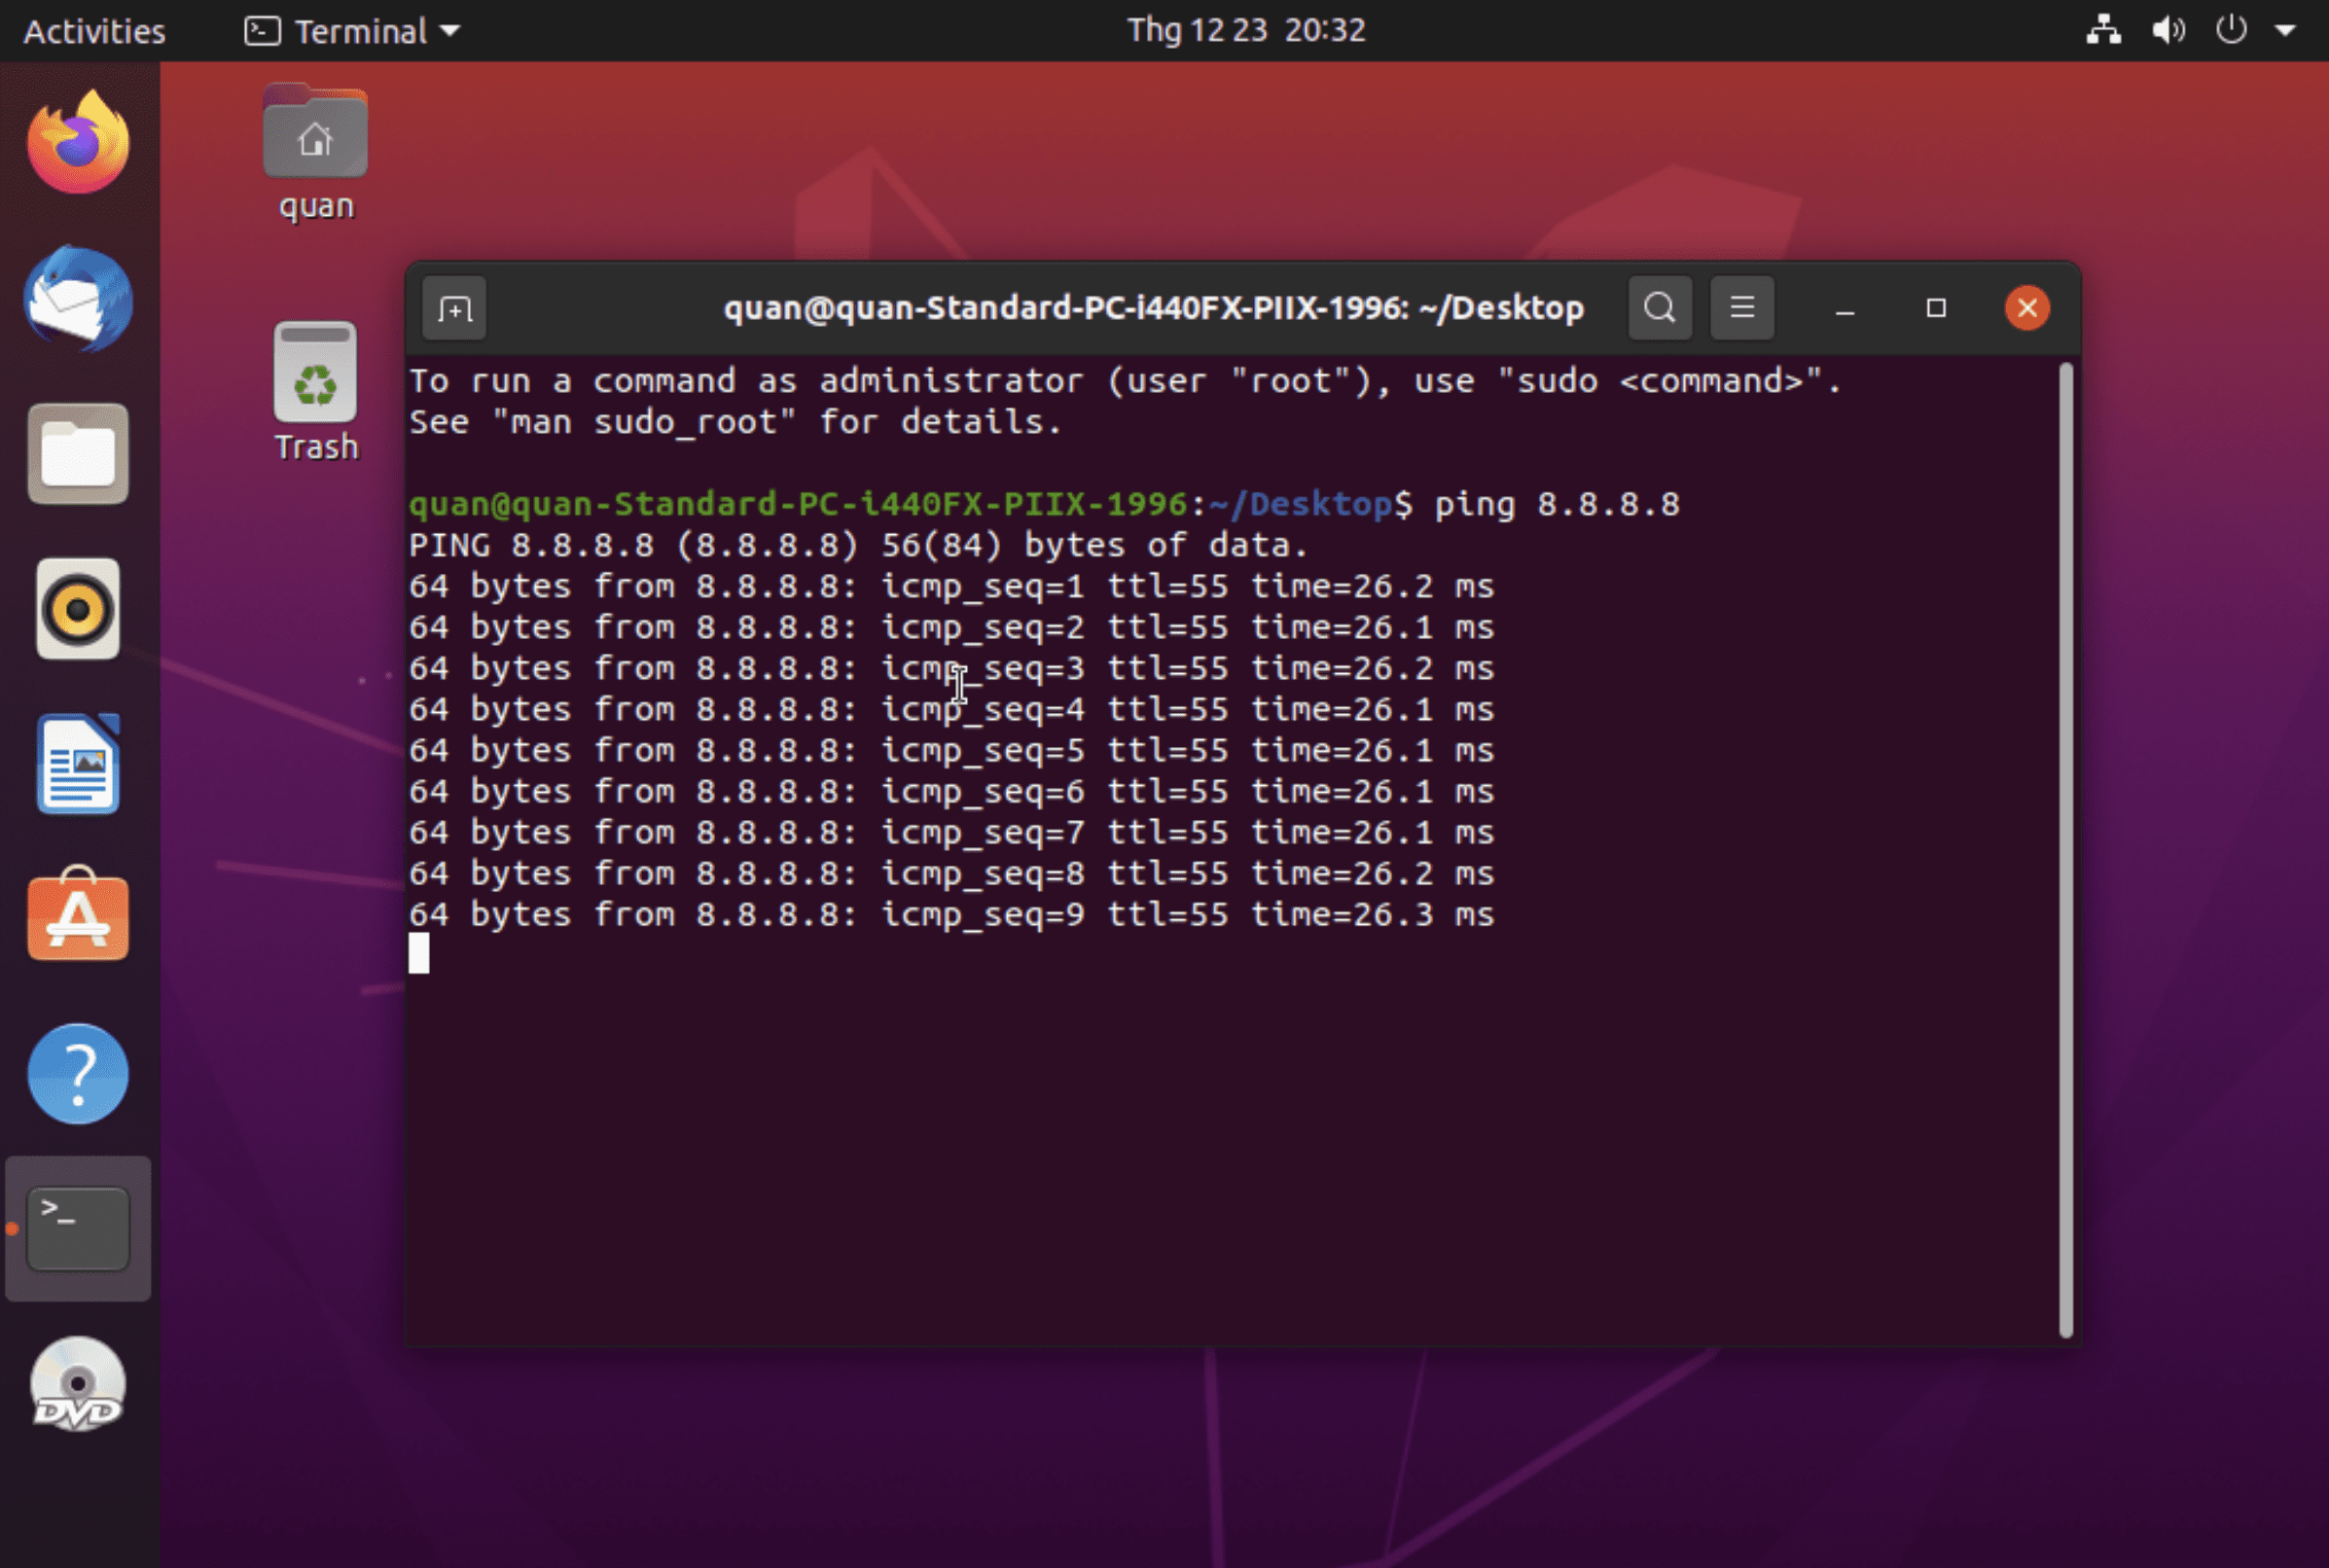The image size is (2329, 1568).
Task: Open LibreOffice Writer
Action: (77, 763)
